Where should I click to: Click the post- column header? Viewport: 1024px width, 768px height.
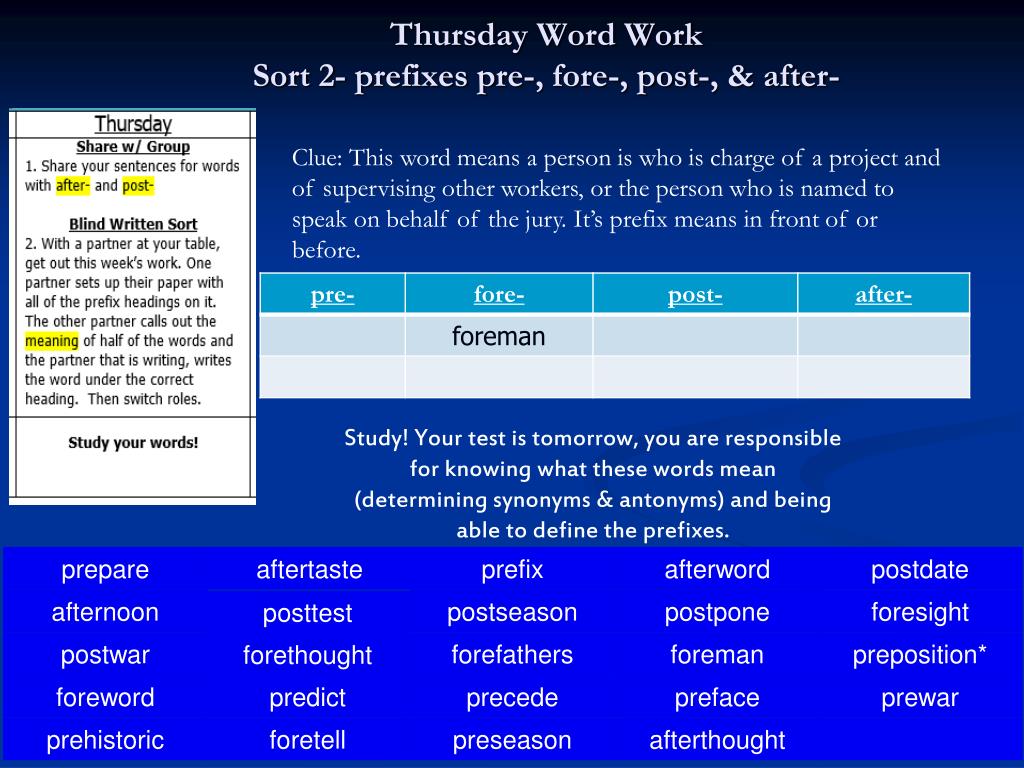(x=695, y=295)
